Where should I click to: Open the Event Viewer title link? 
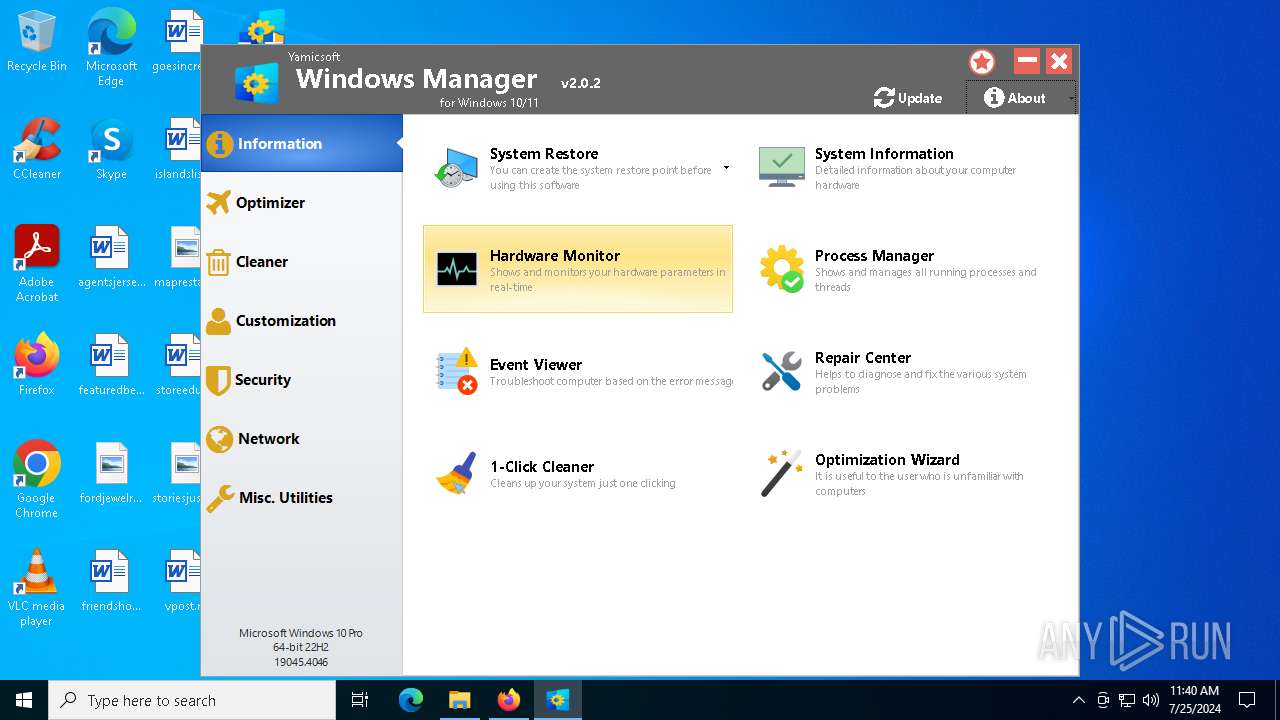(x=536, y=365)
